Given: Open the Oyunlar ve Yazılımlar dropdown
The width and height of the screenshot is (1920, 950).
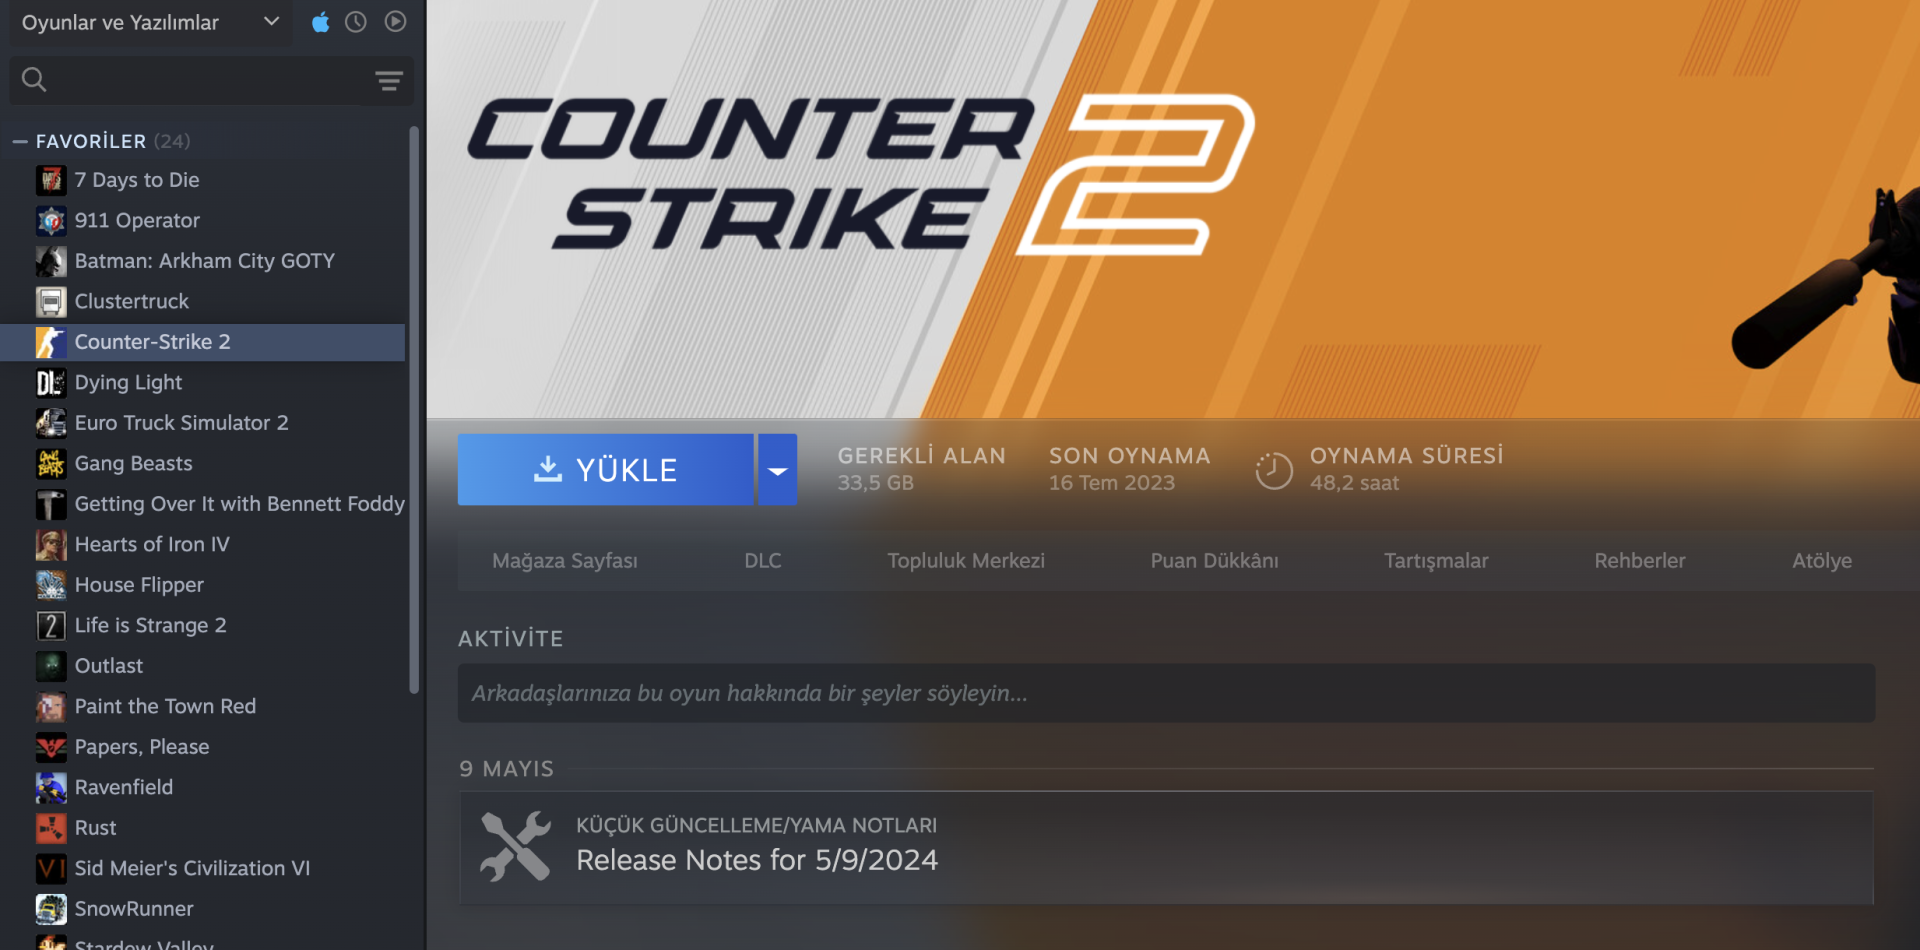Looking at the screenshot, I should pos(151,22).
